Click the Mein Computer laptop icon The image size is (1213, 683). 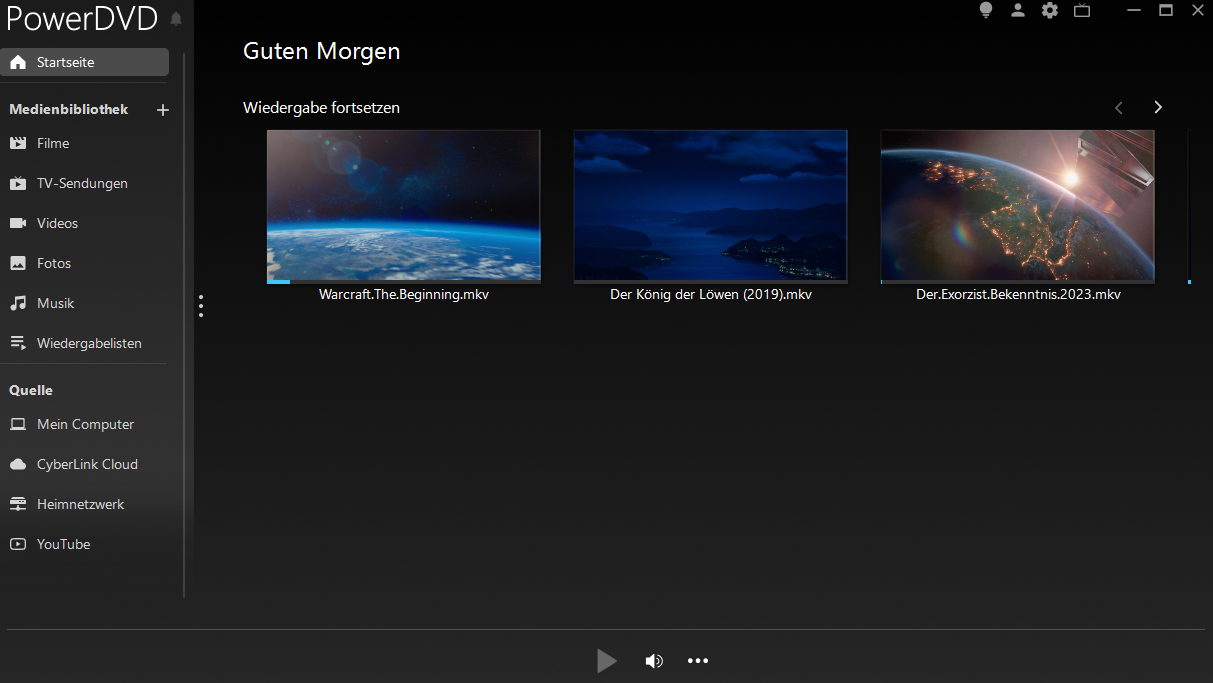coord(18,424)
